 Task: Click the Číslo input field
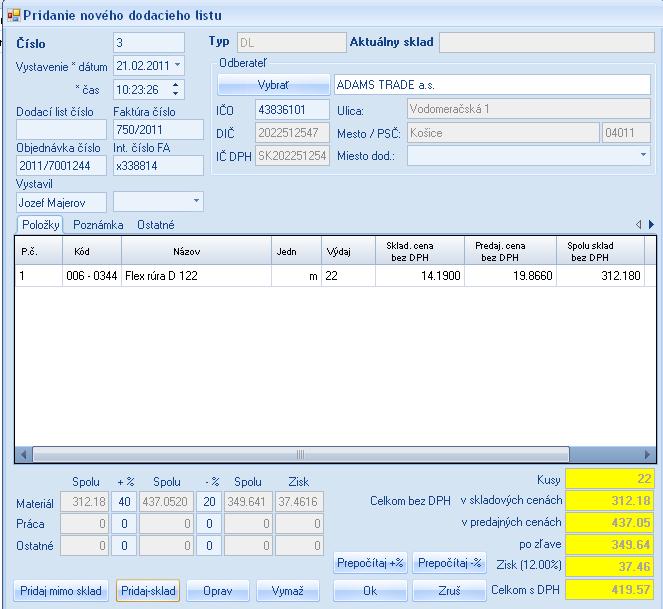pos(149,43)
